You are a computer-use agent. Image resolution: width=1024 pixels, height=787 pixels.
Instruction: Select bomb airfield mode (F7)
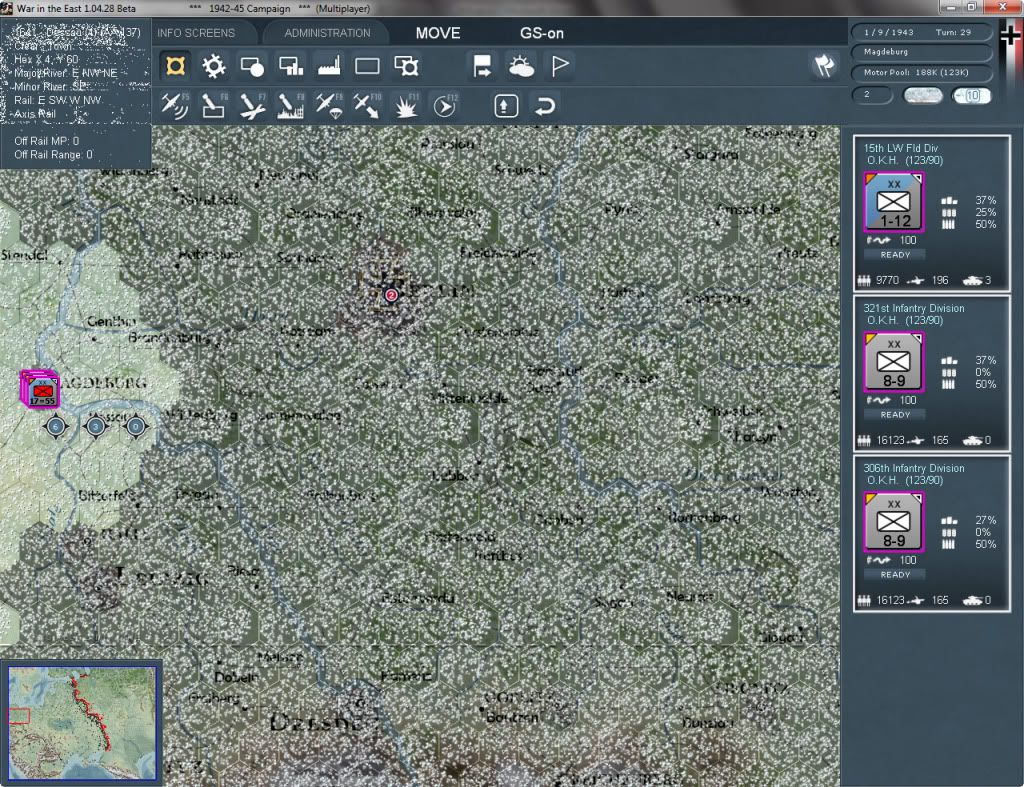click(252, 105)
